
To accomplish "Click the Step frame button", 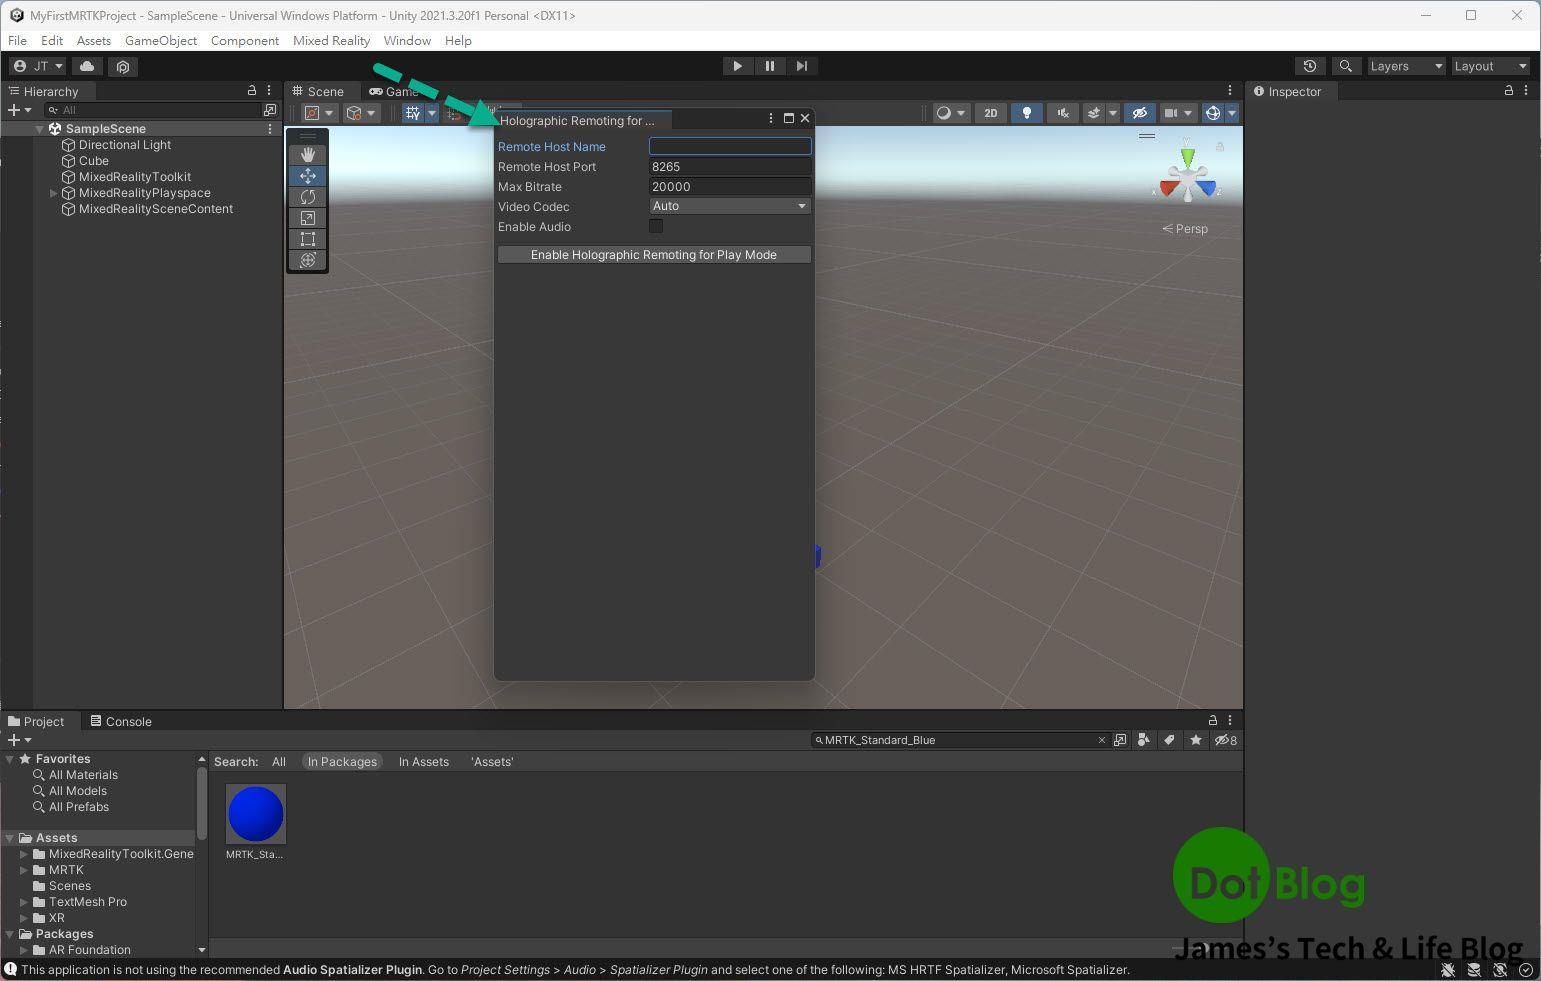I will point(802,66).
